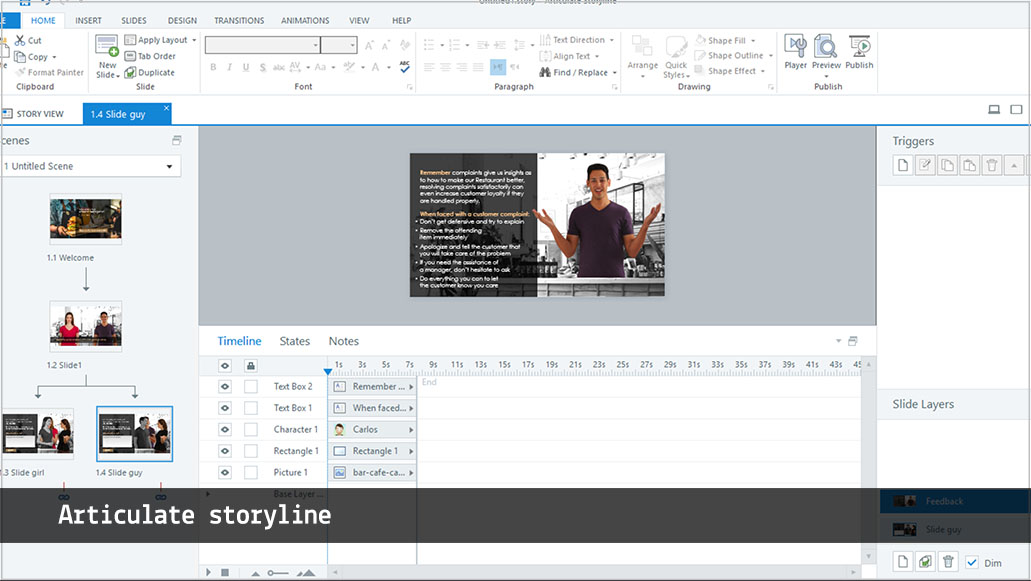Click the Publish icon in ribbon
The image size is (1031, 581).
[x=859, y=52]
